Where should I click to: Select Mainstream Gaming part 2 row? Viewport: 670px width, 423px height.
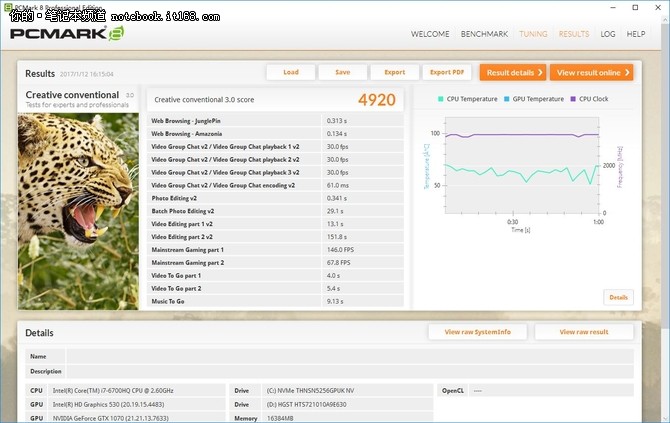[x=275, y=263]
